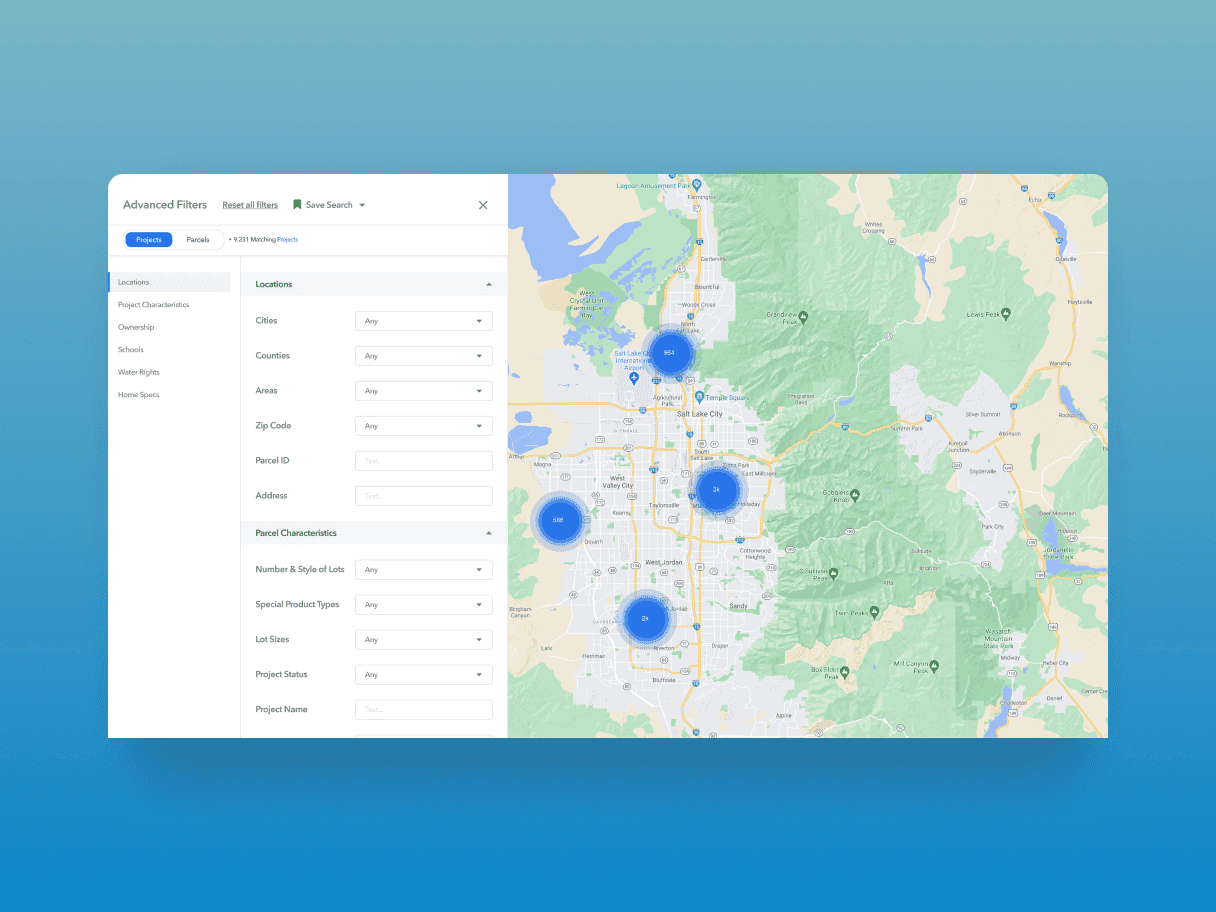This screenshot has width=1216, height=912.
Task: Select Project Characteristics in the sidebar
Action: tap(153, 305)
